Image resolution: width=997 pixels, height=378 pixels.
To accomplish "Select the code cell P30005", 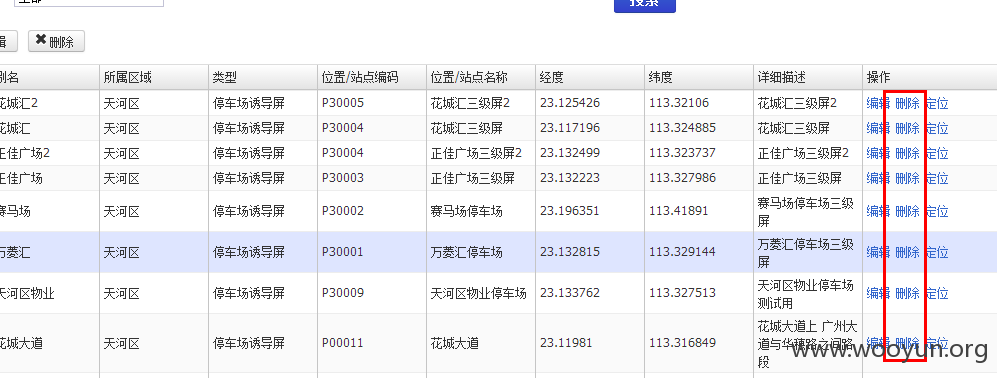I will tap(343, 102).
